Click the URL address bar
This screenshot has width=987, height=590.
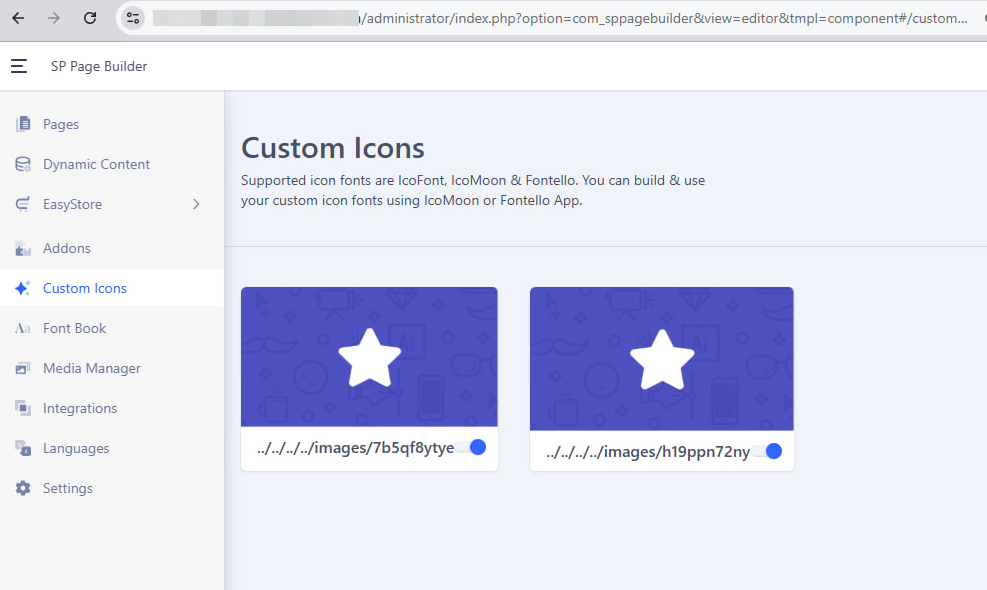[559, 18]
